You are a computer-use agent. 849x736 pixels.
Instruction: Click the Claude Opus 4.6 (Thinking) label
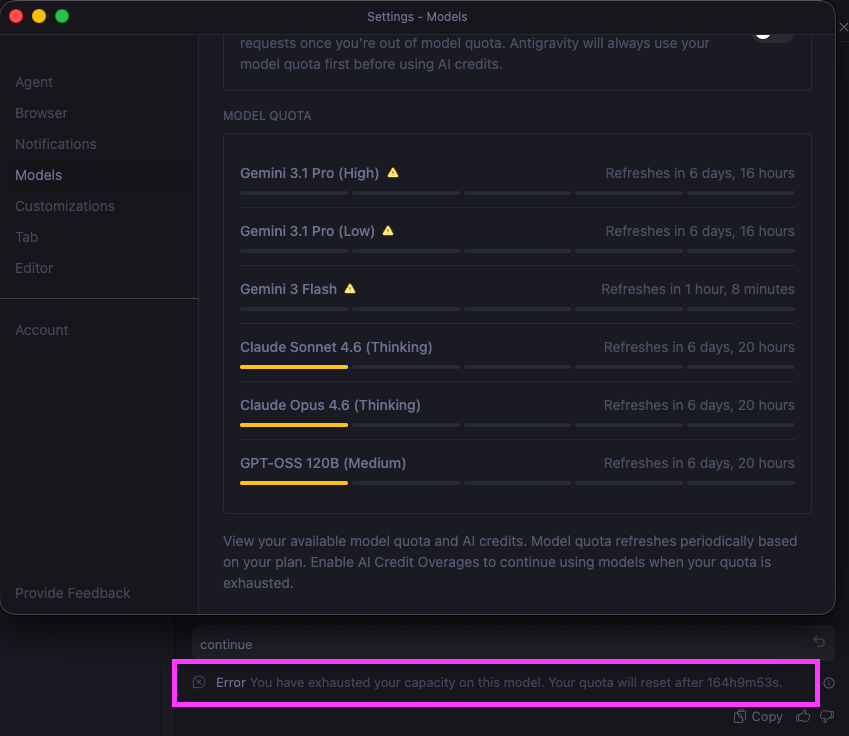330,405
